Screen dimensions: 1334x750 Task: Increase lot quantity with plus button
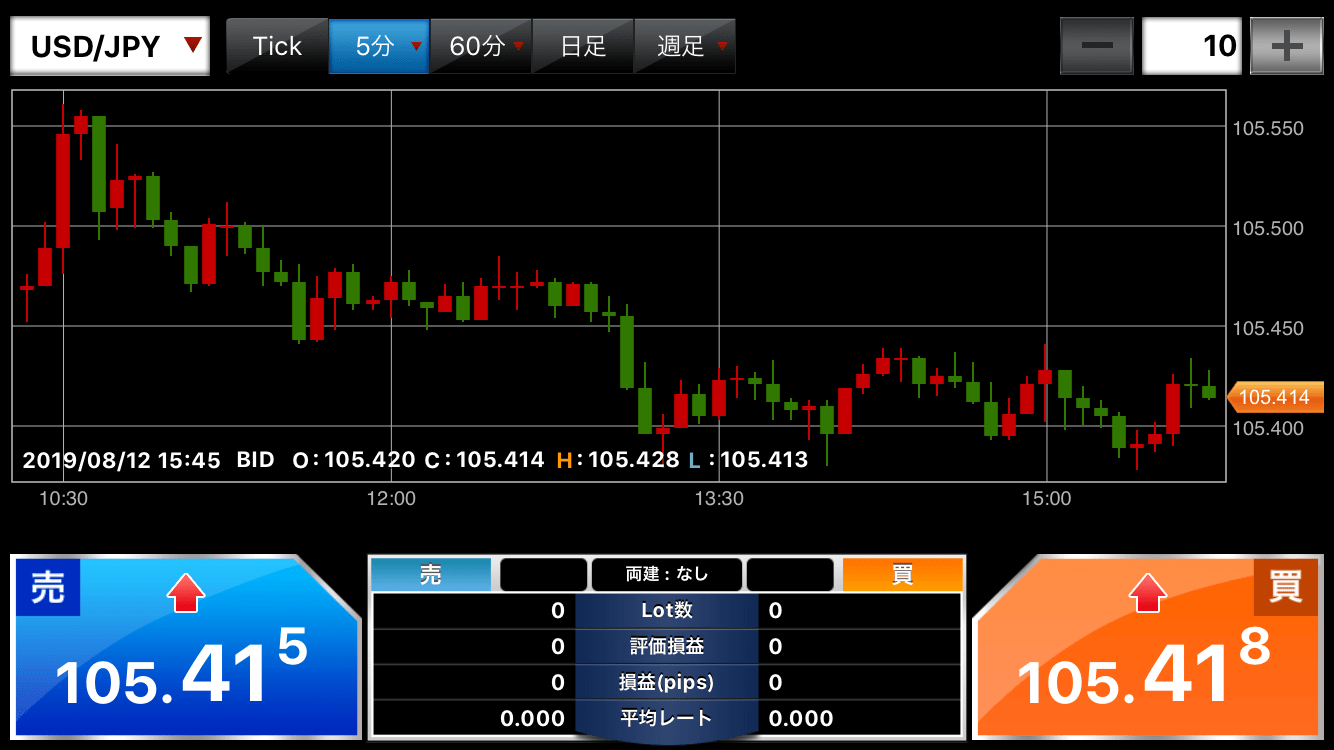(x=1286, y=46)
